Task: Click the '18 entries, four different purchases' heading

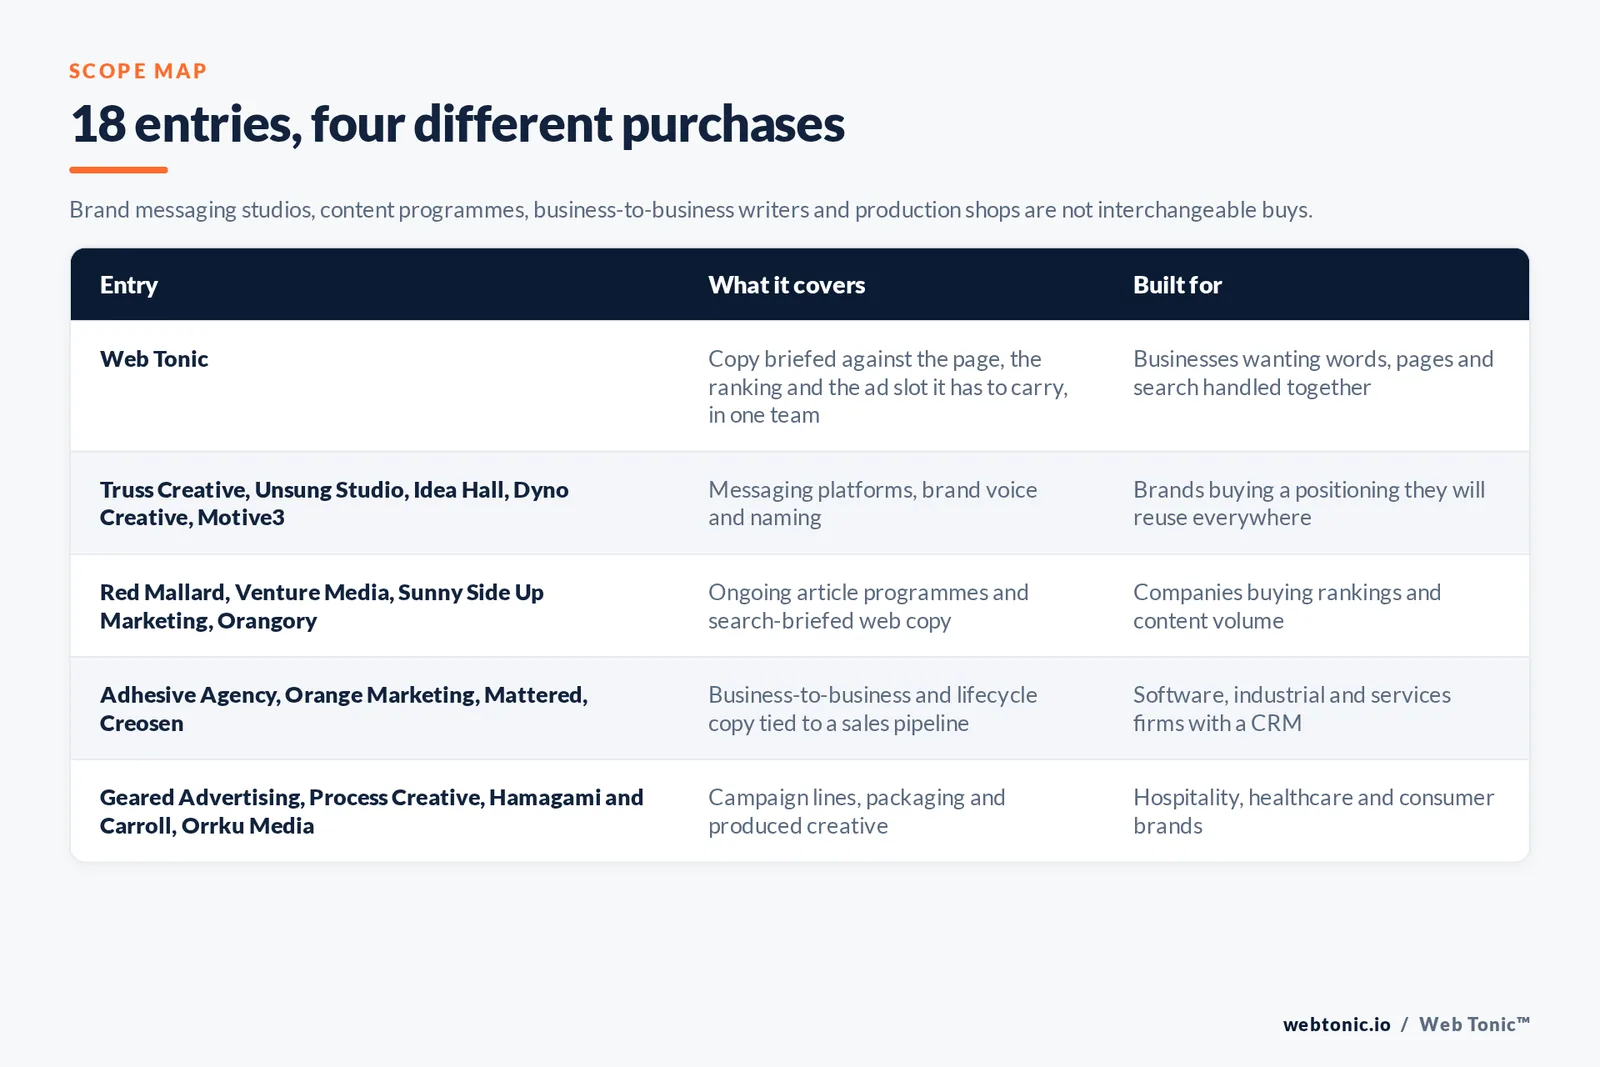Action: click(x=457, y=124)
